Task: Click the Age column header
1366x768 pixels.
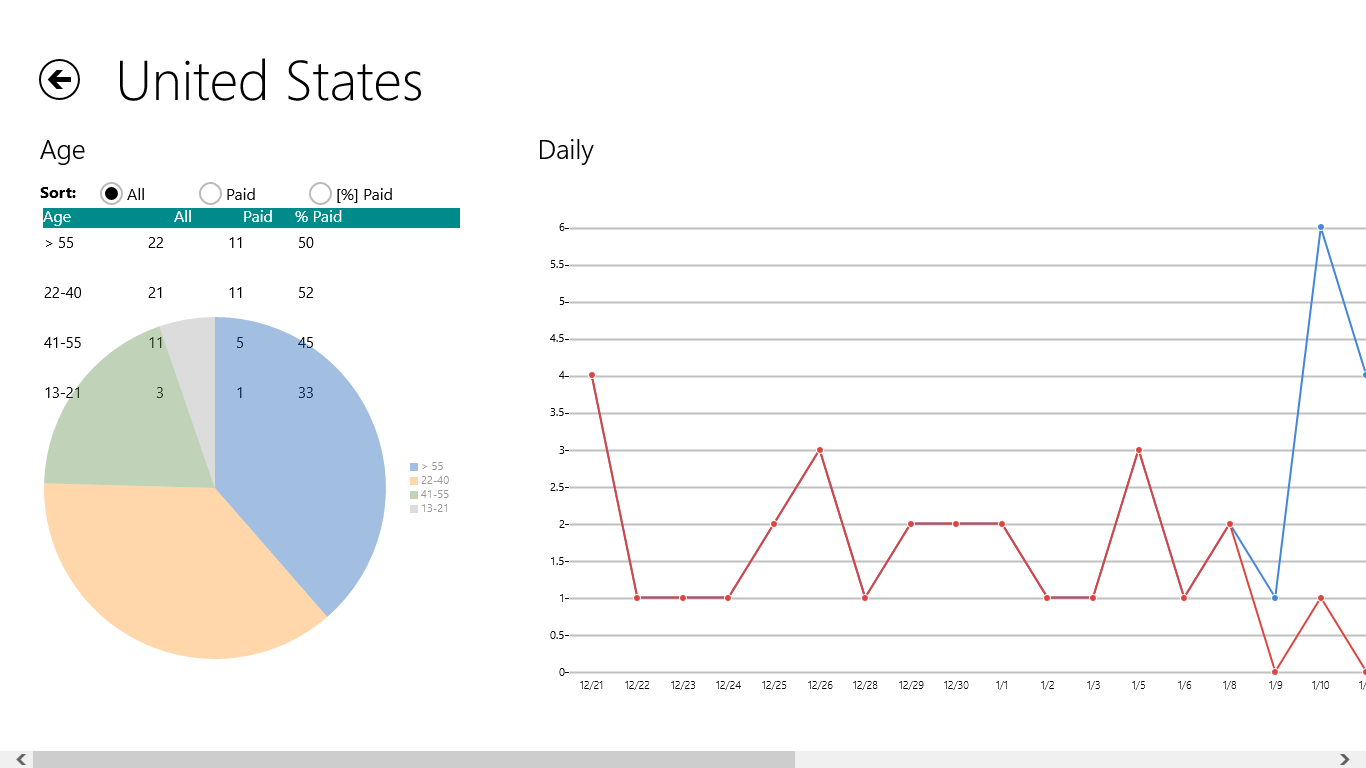Action: (x=58, y=217)
